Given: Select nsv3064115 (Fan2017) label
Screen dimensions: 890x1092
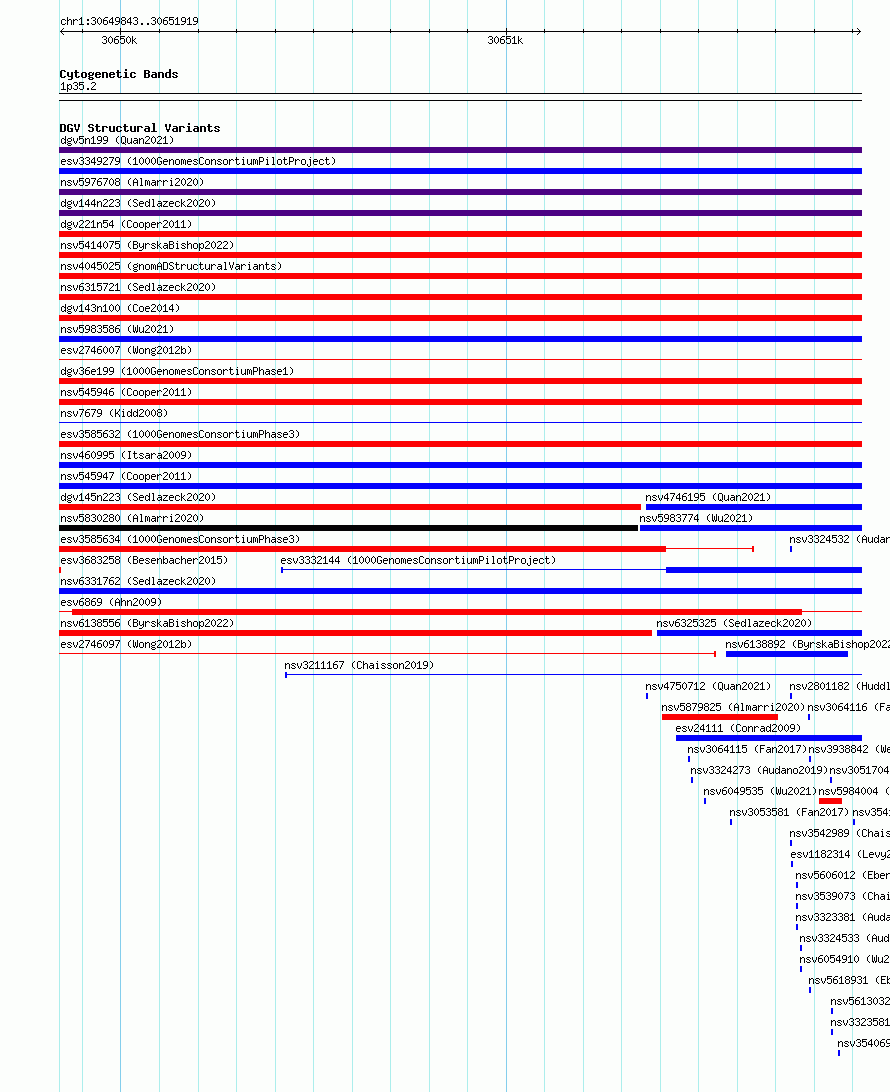Looking at the screenshot, I should [747, 749].
